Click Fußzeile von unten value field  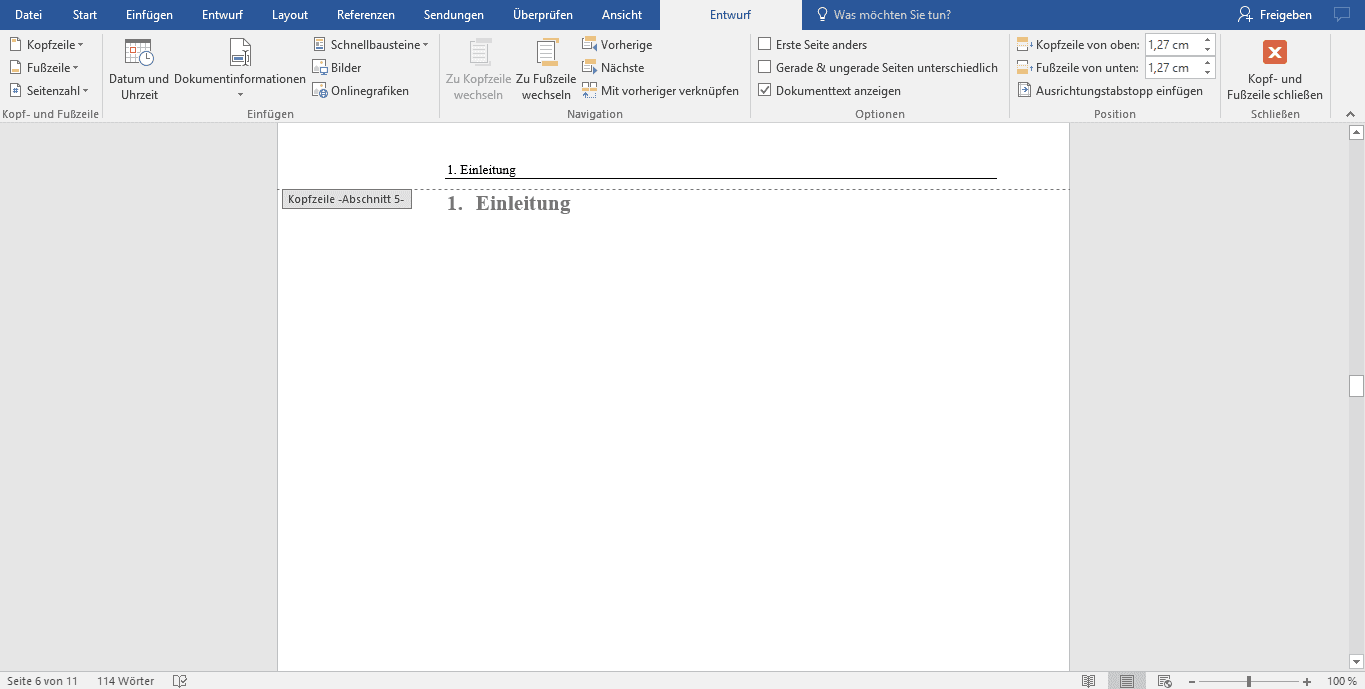(1172, 68)
